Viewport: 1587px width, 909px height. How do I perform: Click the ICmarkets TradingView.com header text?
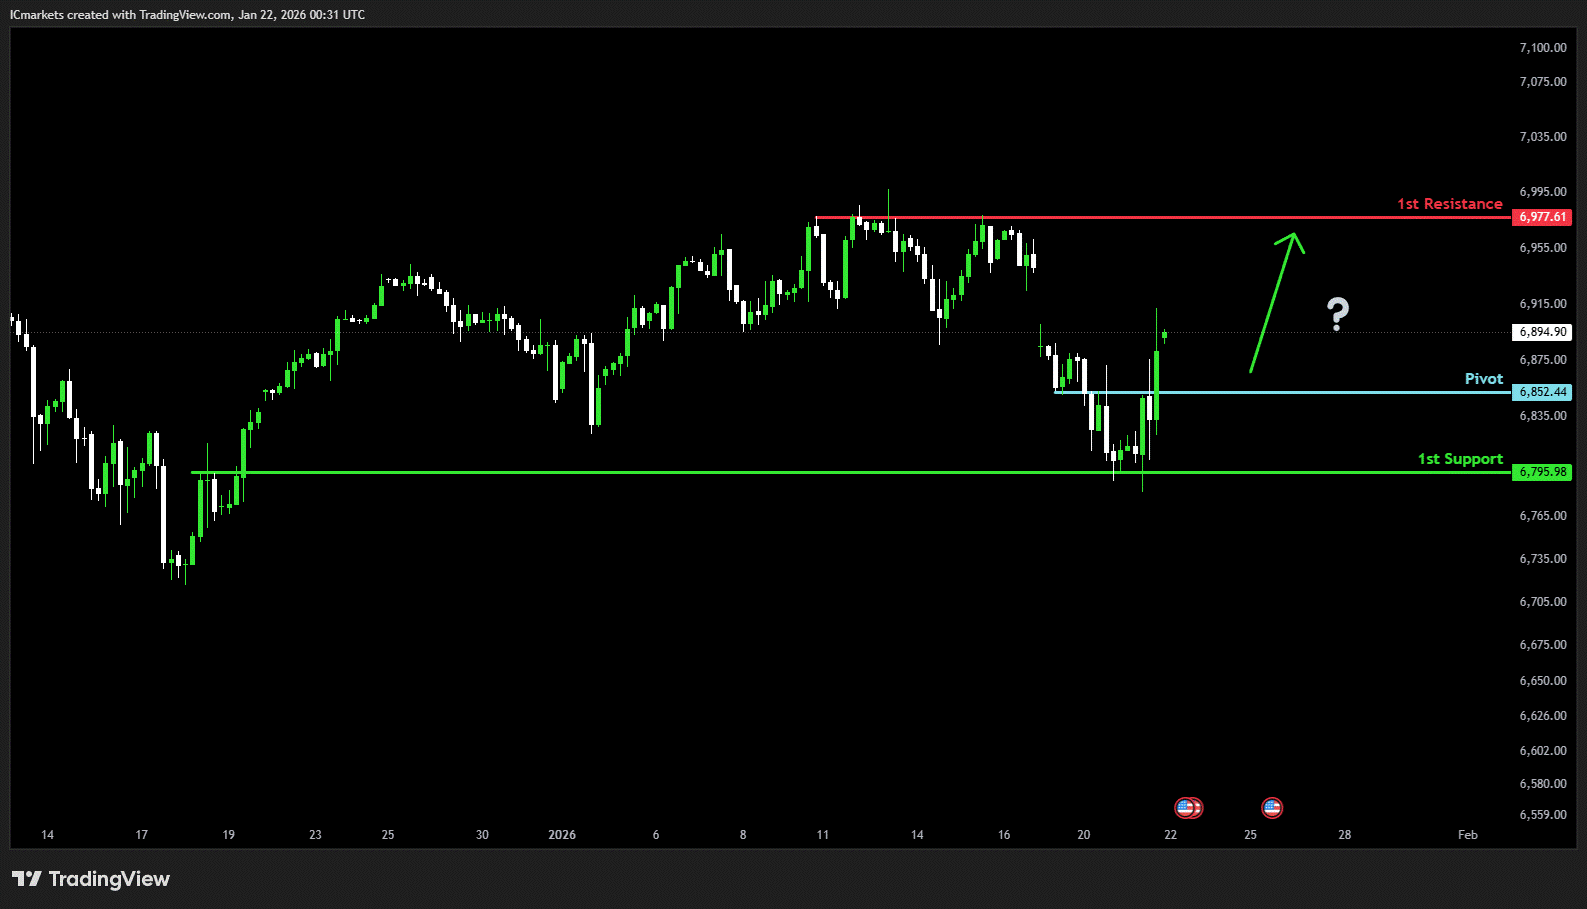click(x=187, y=15)
